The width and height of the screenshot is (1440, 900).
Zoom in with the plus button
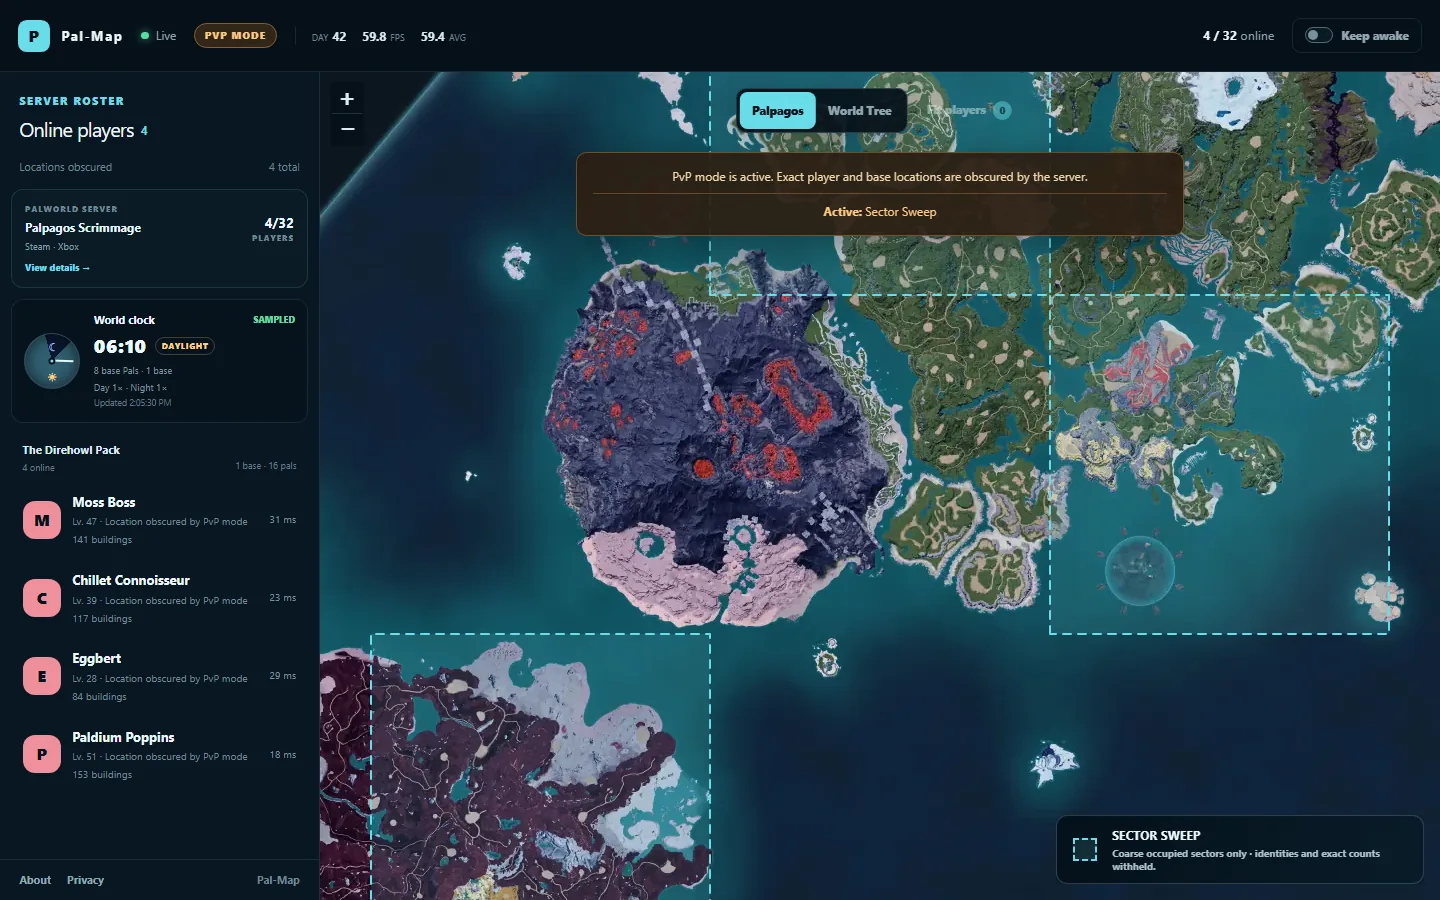347,99
